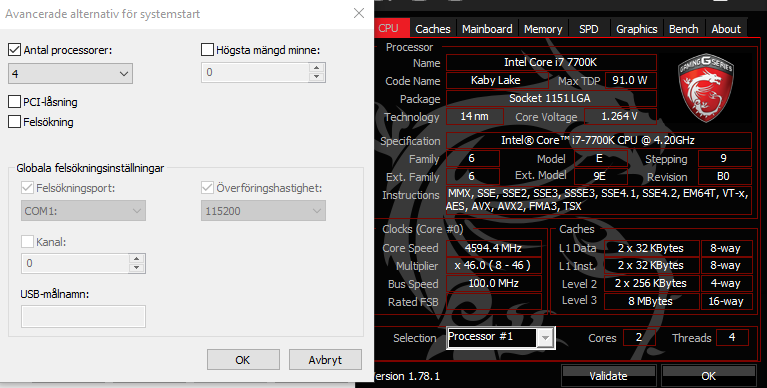Tick the PCI-låsning checkbox
The width and height of the screenshot is (767, 388).
(x=15, y=102)
